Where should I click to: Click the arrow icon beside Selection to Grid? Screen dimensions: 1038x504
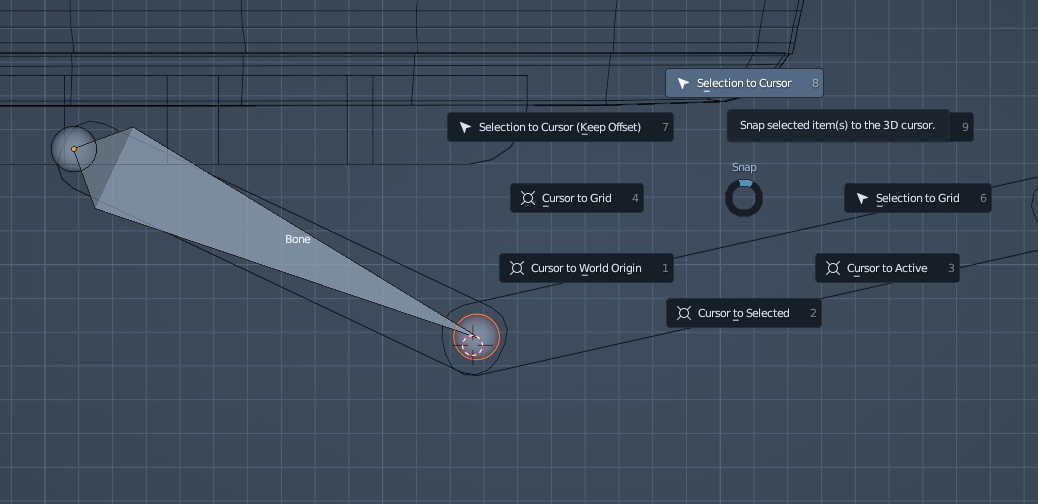[862, 198]
